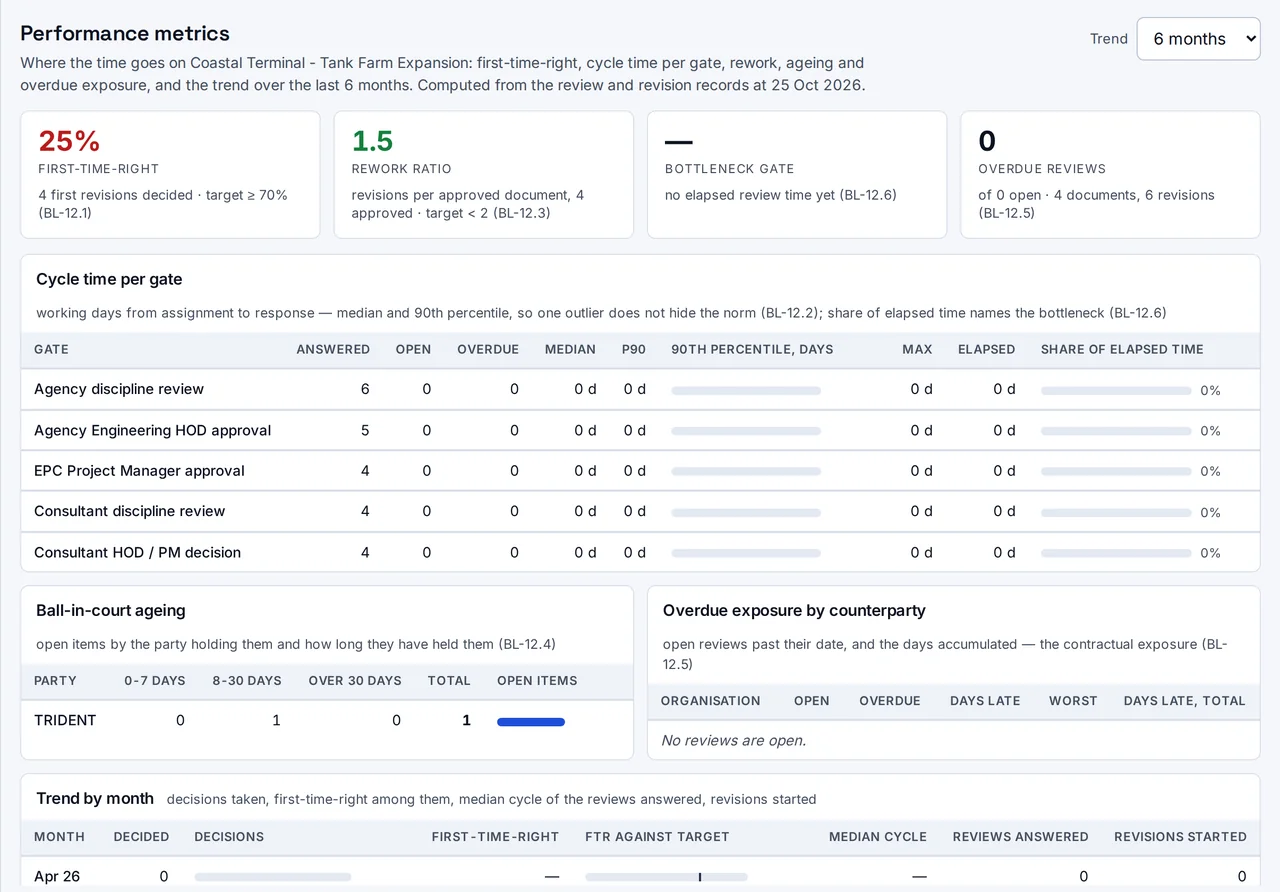The width and height of the screenshot is (1280, 892).
Task: Click the FTR AGAINST TARGET column header
Action: pos(657,836)
